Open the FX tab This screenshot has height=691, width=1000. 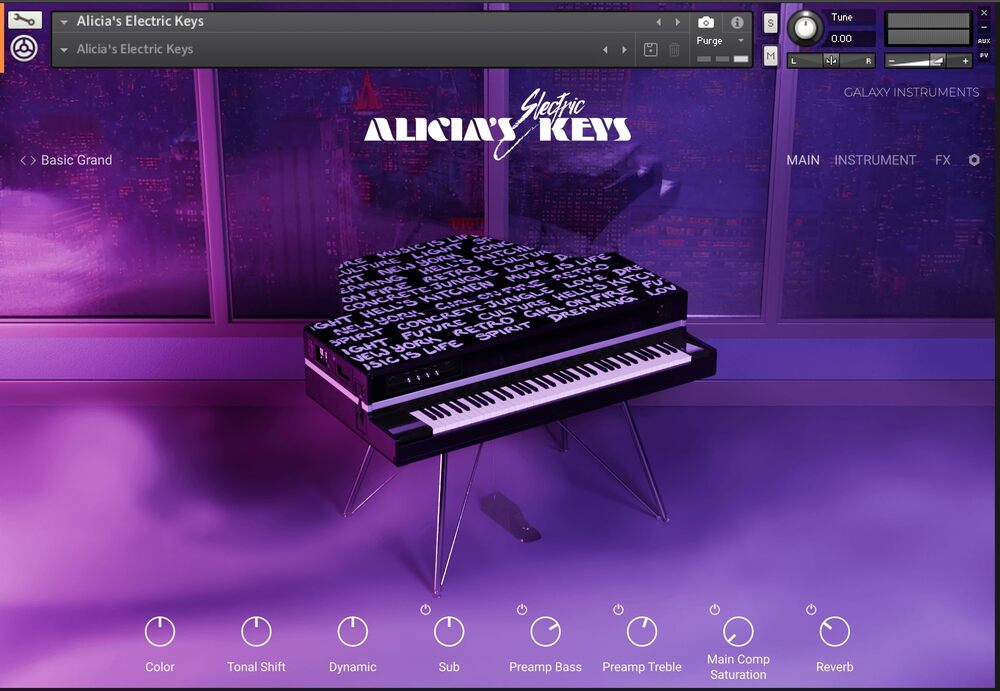click(x=941, y=160)
